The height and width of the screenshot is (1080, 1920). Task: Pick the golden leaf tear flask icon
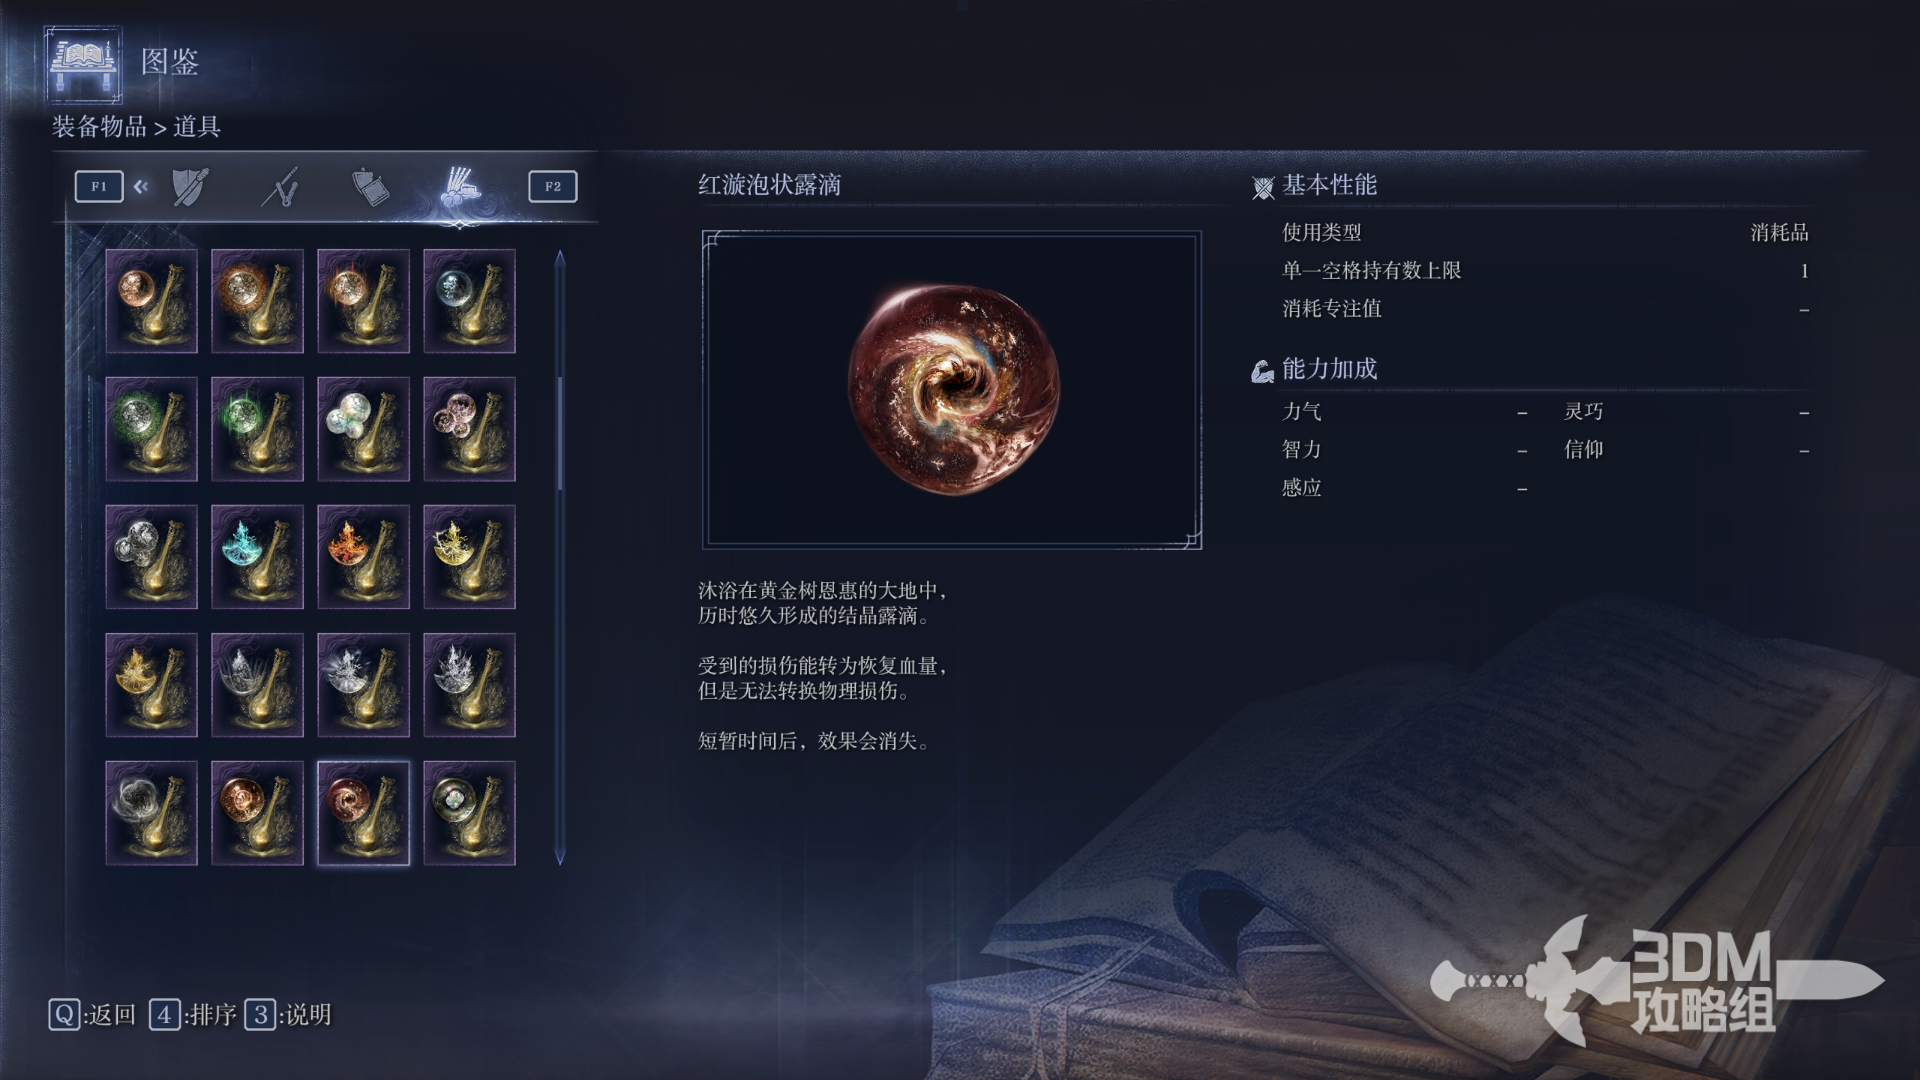pos(151,685)
